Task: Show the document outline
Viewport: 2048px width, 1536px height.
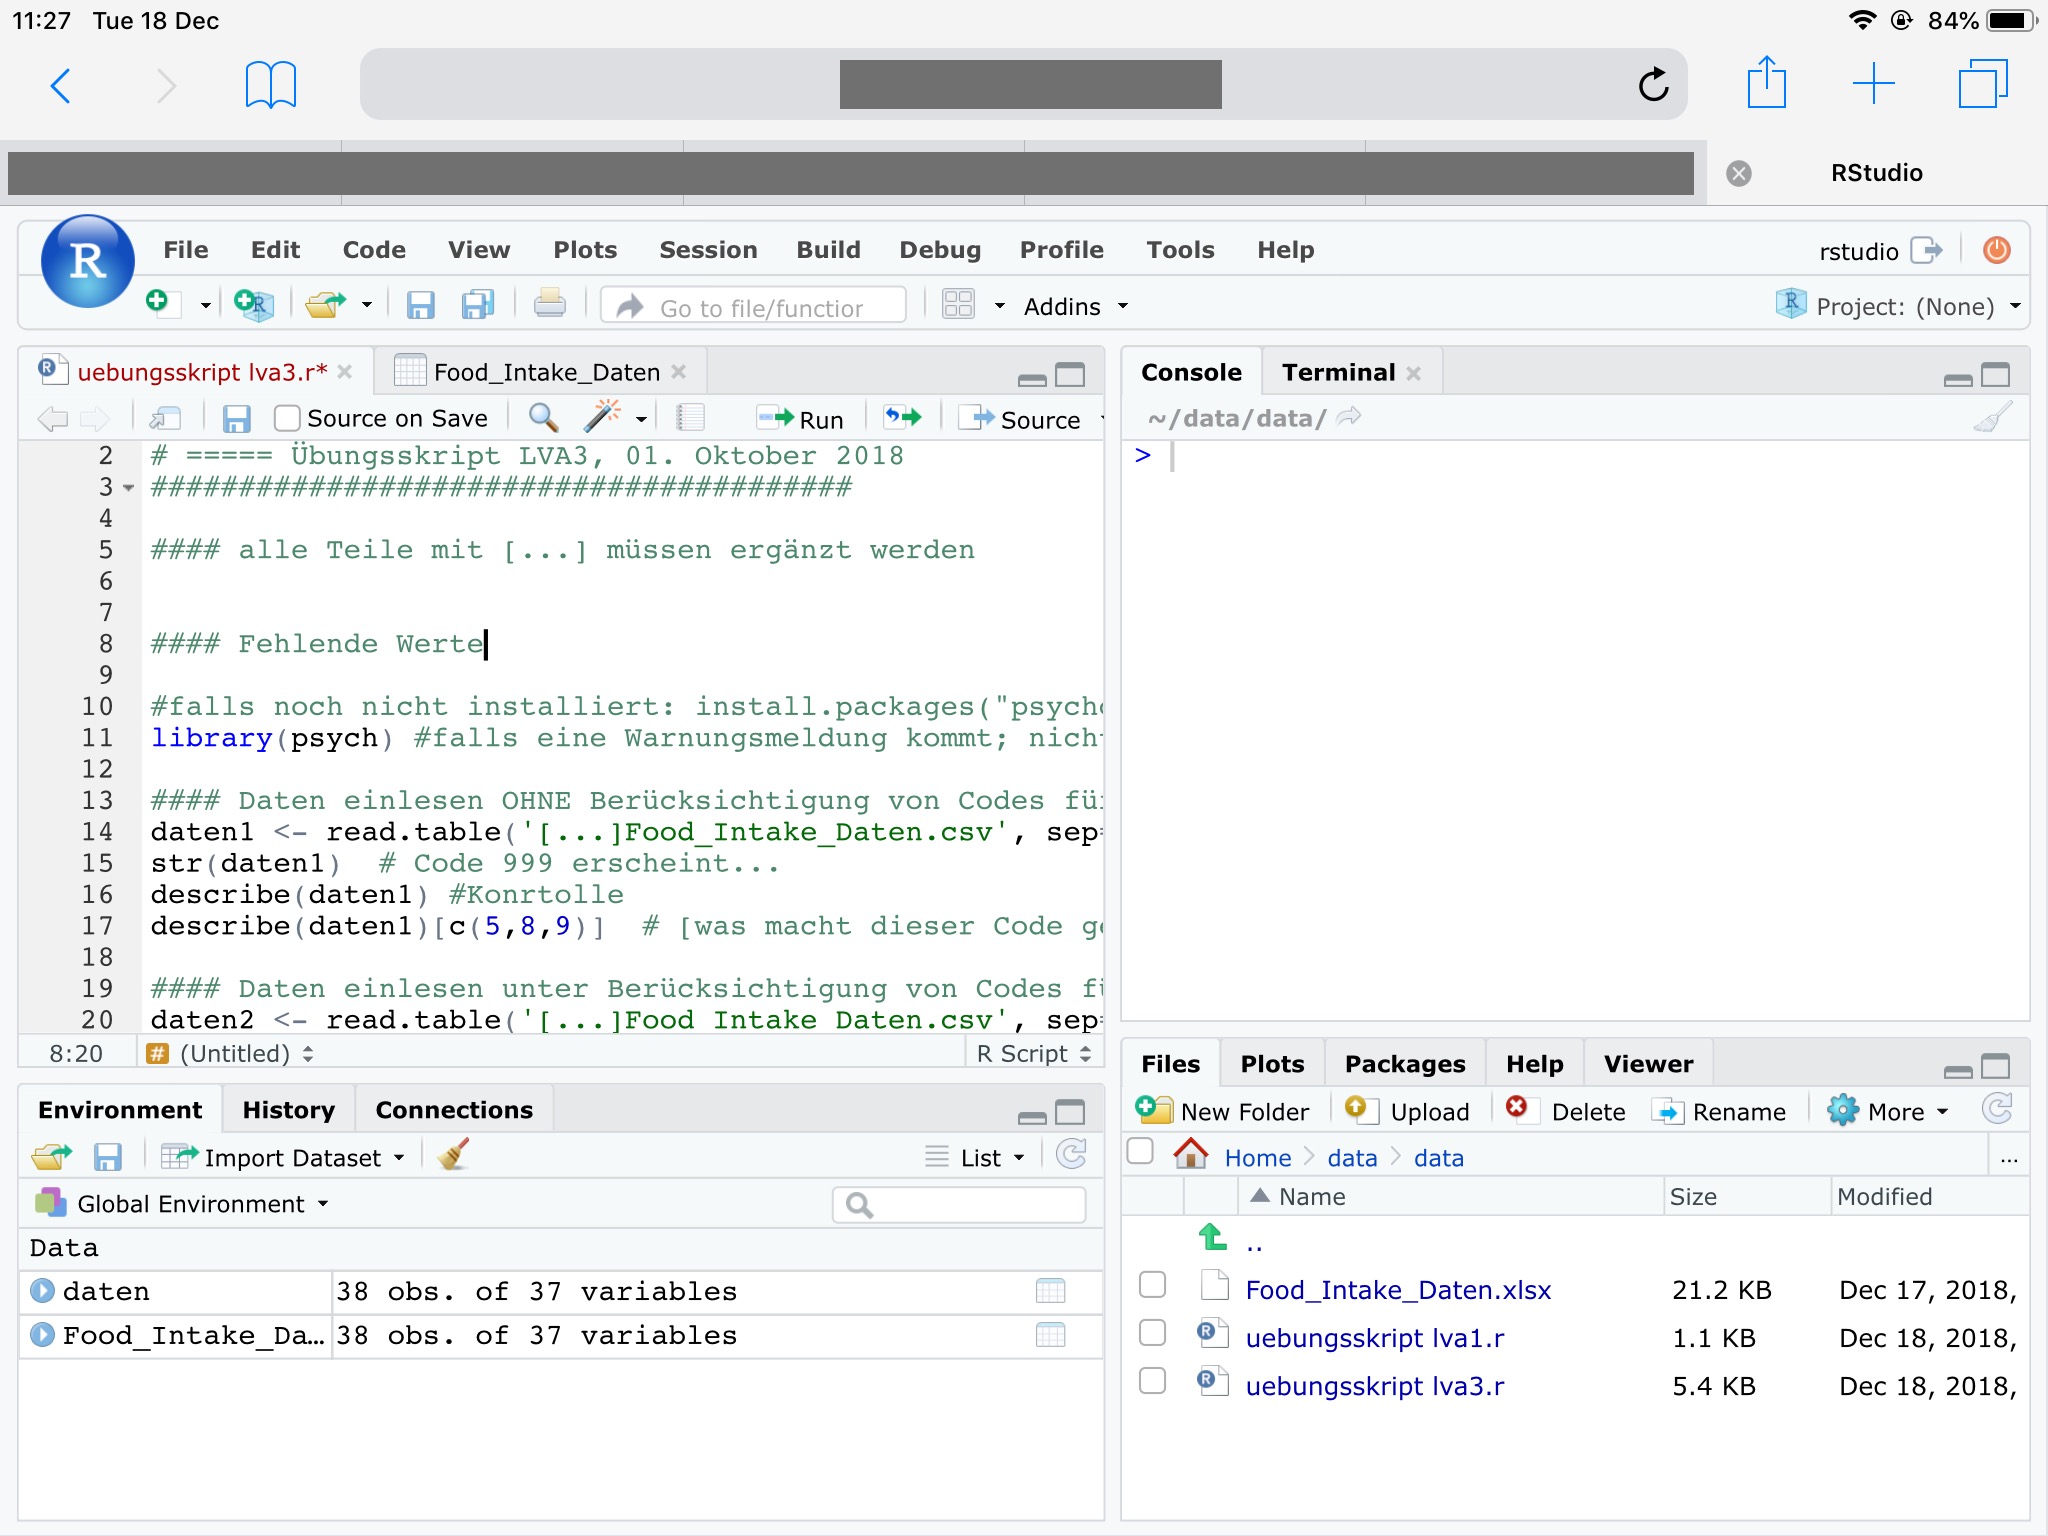Action: (688, 417)
